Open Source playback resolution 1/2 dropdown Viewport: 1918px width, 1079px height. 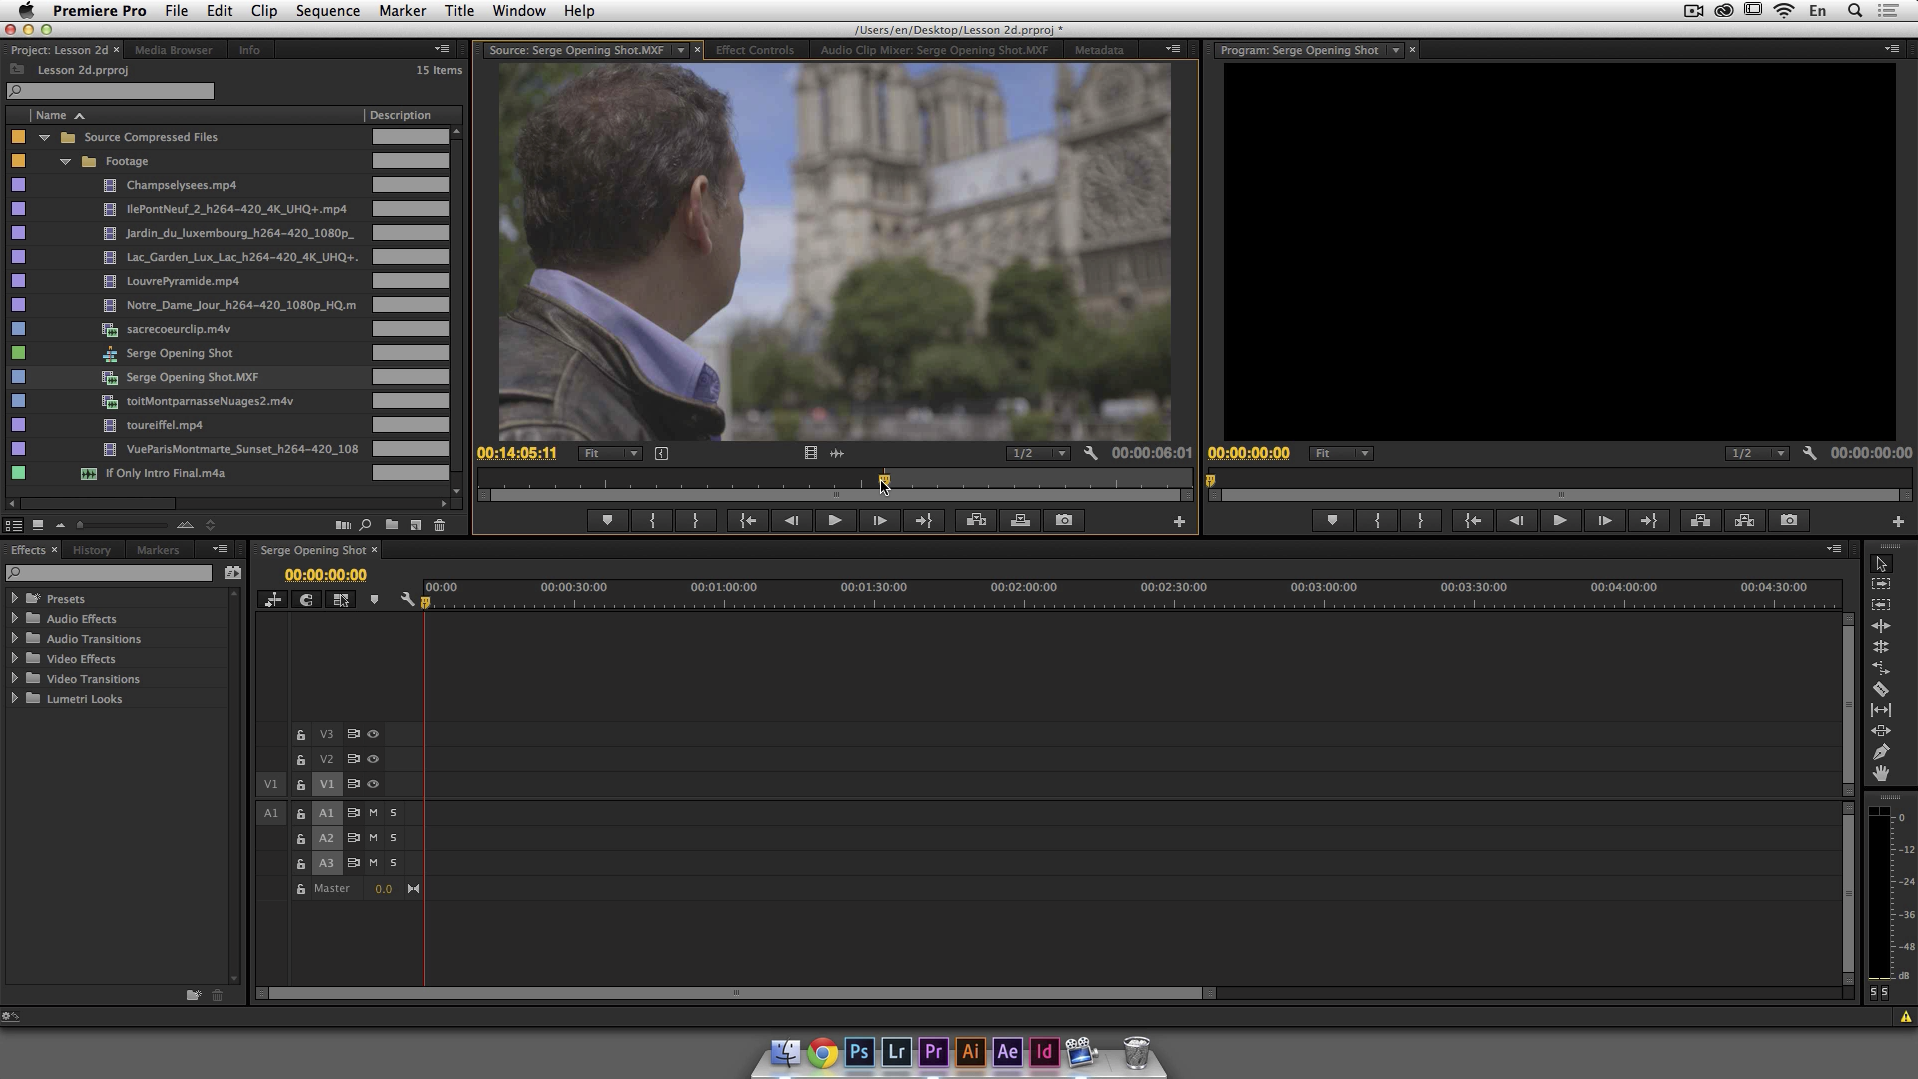click(x=1038, y=453)
